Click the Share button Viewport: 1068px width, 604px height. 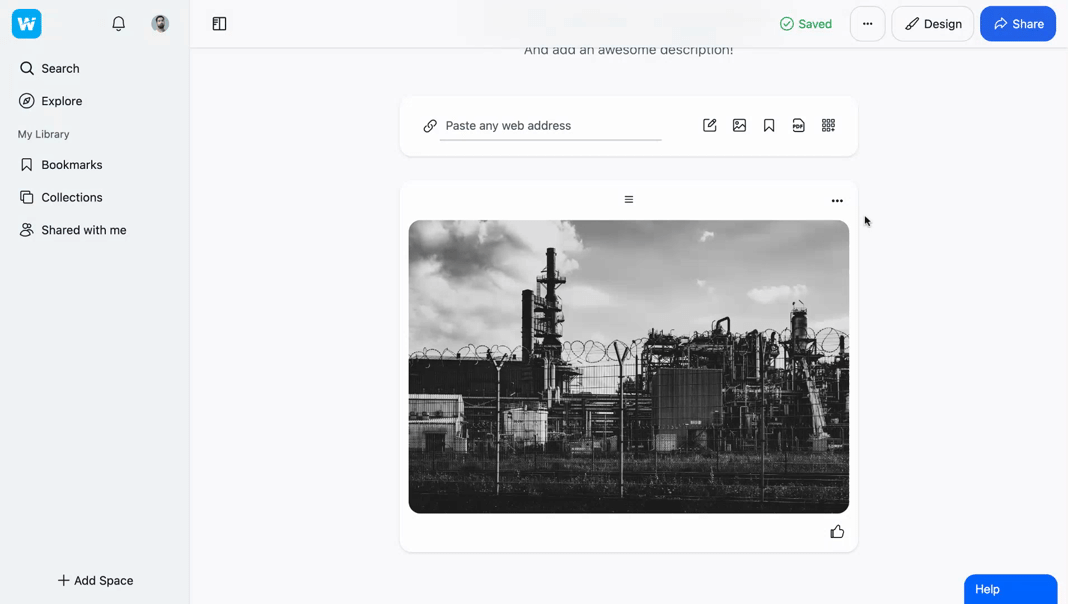[x=1017, y=24]
